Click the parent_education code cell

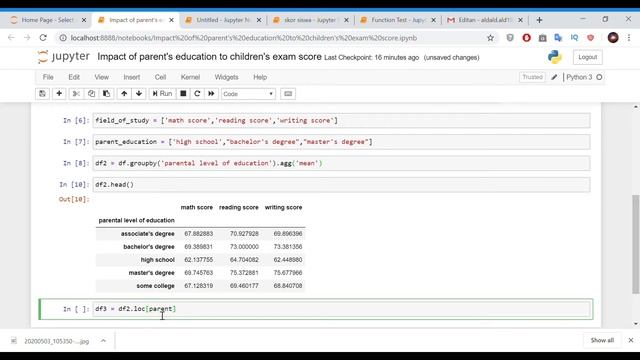[x=341, y=142]
